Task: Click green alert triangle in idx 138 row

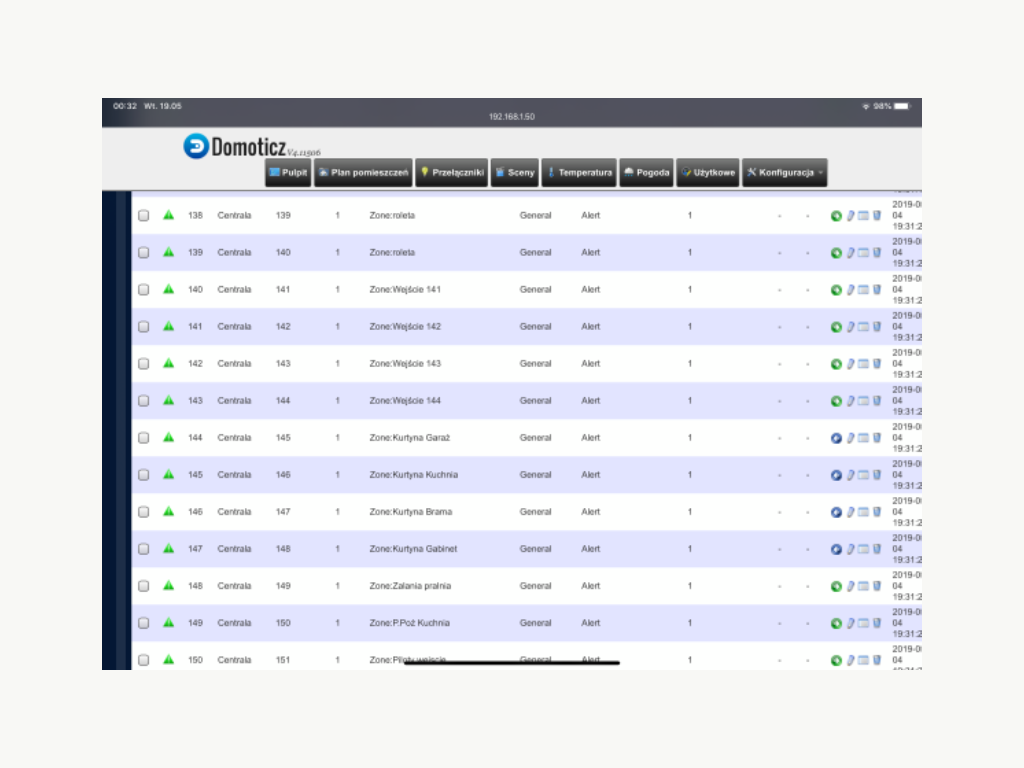Action: [168, 215]
